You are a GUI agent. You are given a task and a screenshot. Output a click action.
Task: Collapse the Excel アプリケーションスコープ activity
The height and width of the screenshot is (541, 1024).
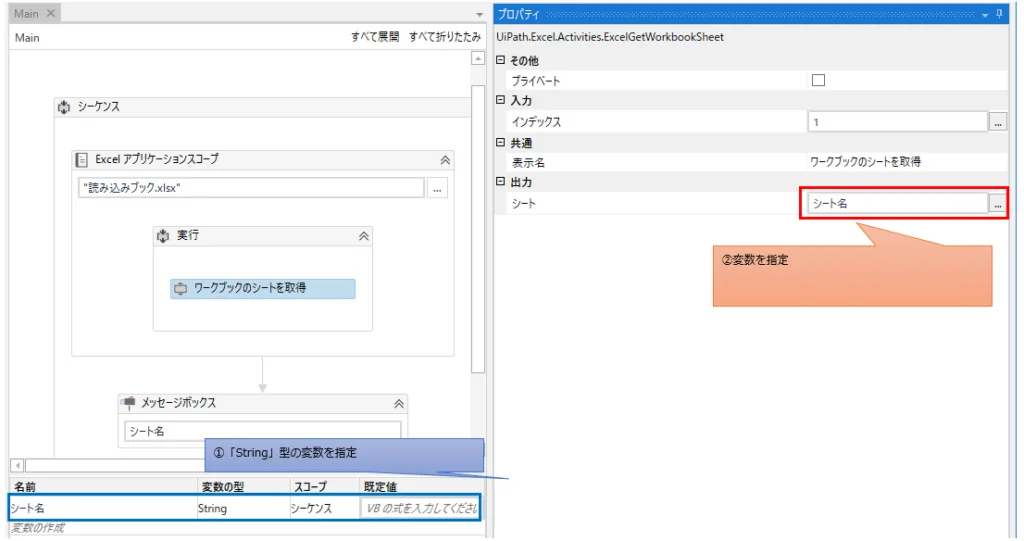445,160
